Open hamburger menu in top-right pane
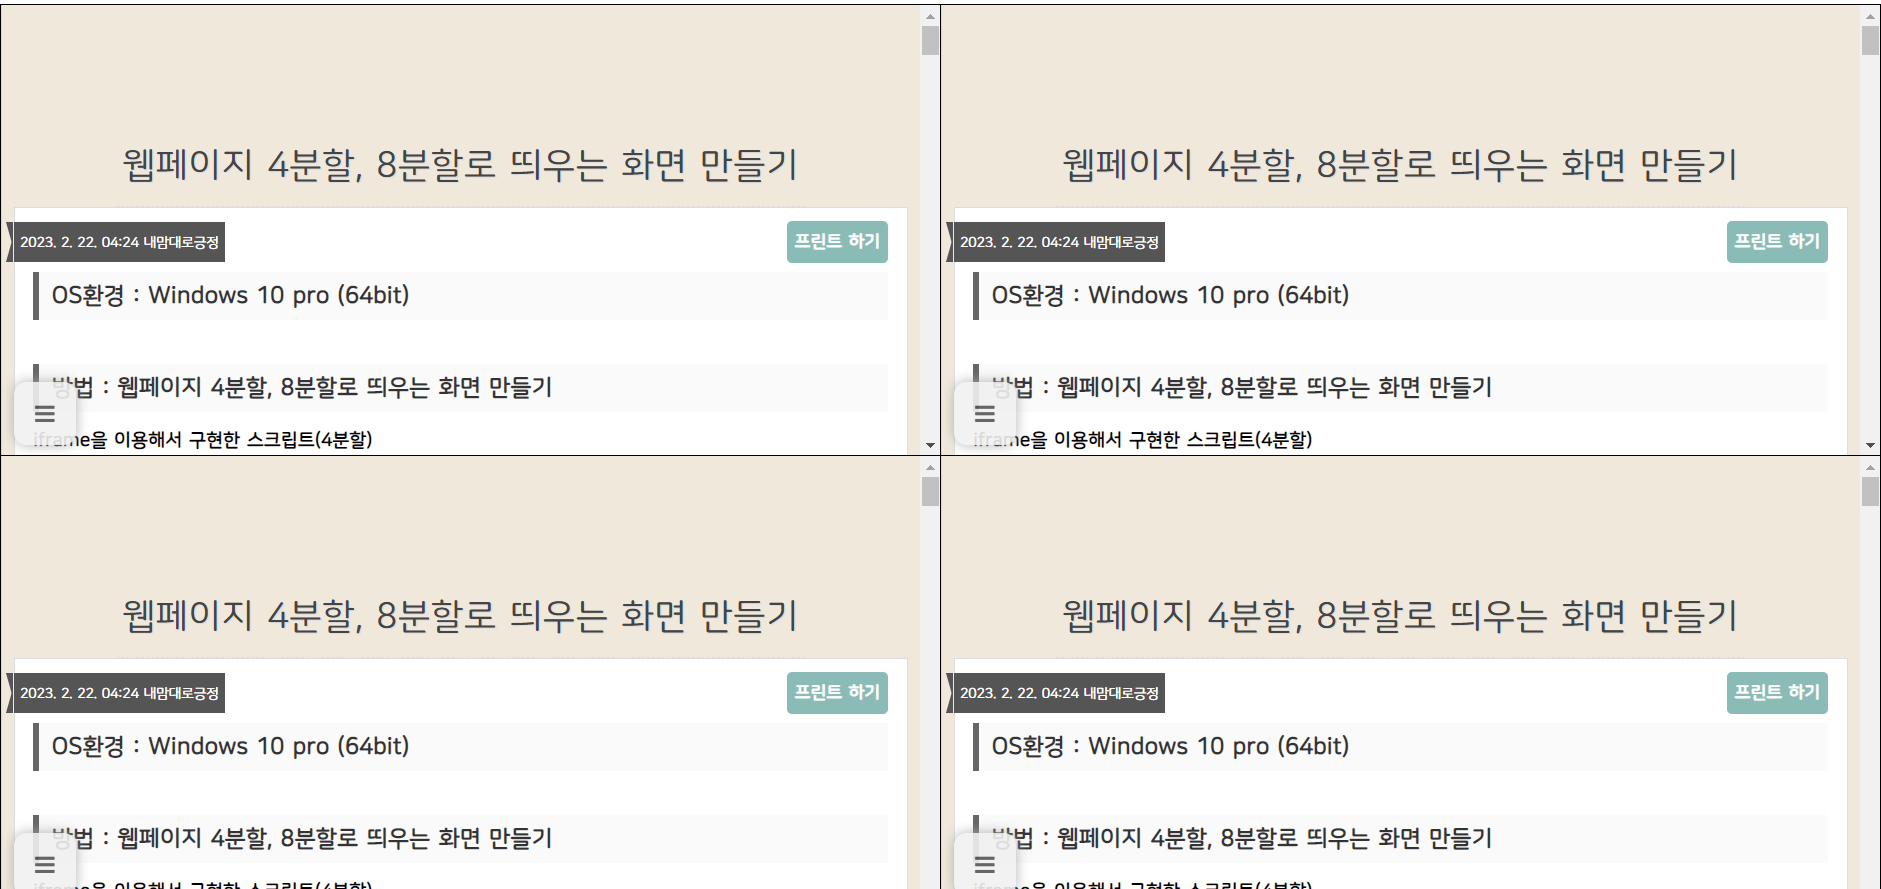This screenshot has height=889, width=1881. (985, 414)
